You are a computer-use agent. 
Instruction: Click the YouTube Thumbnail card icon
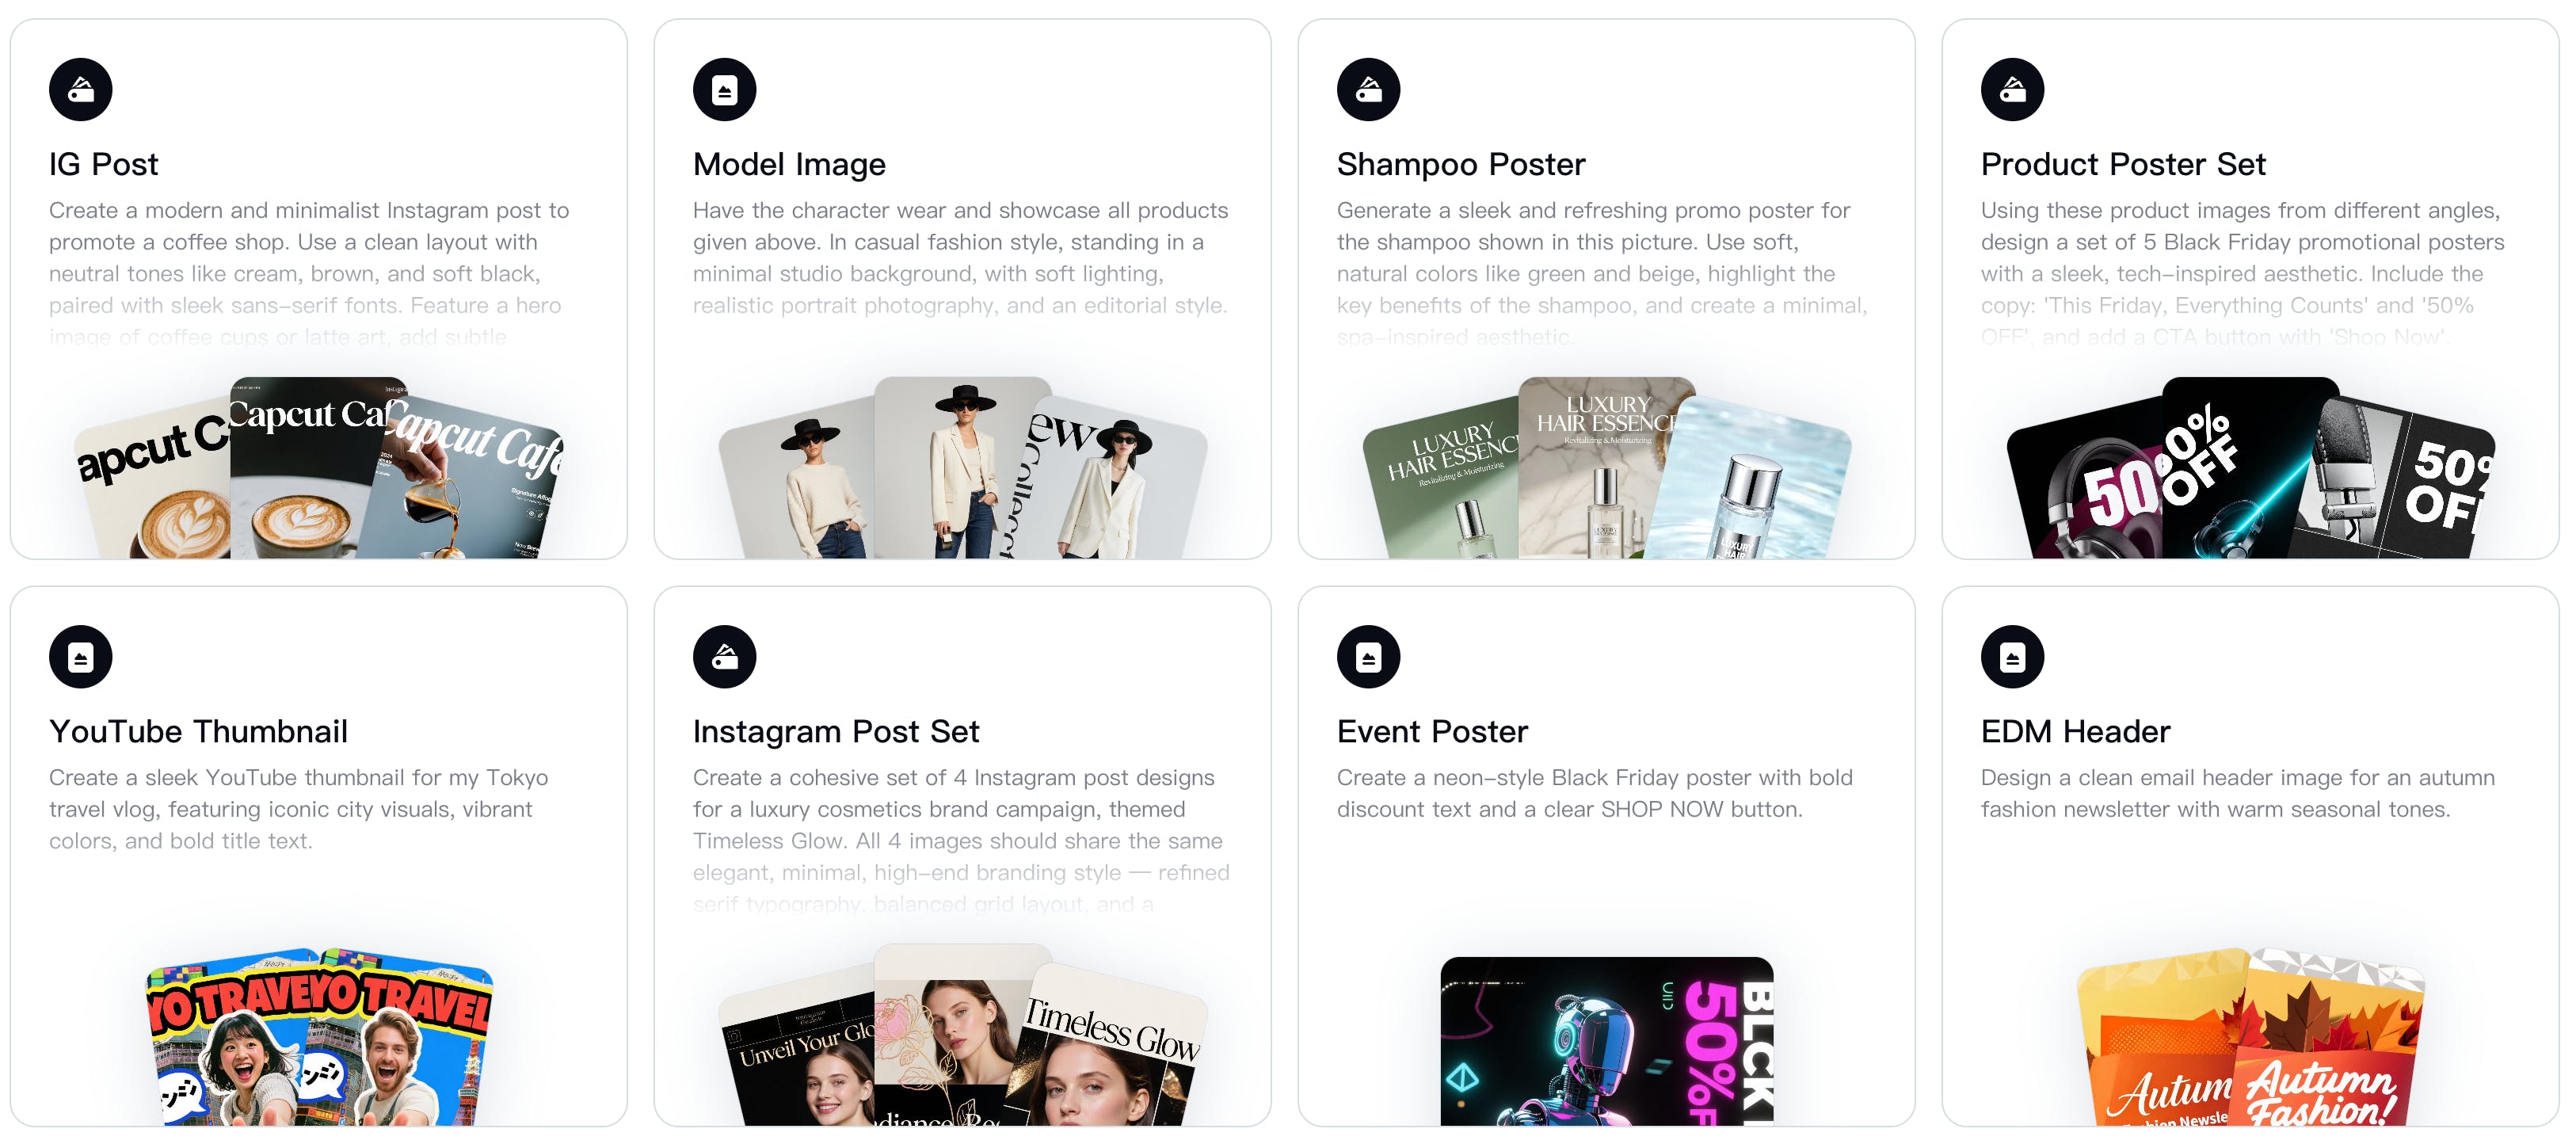pos(80,656)
